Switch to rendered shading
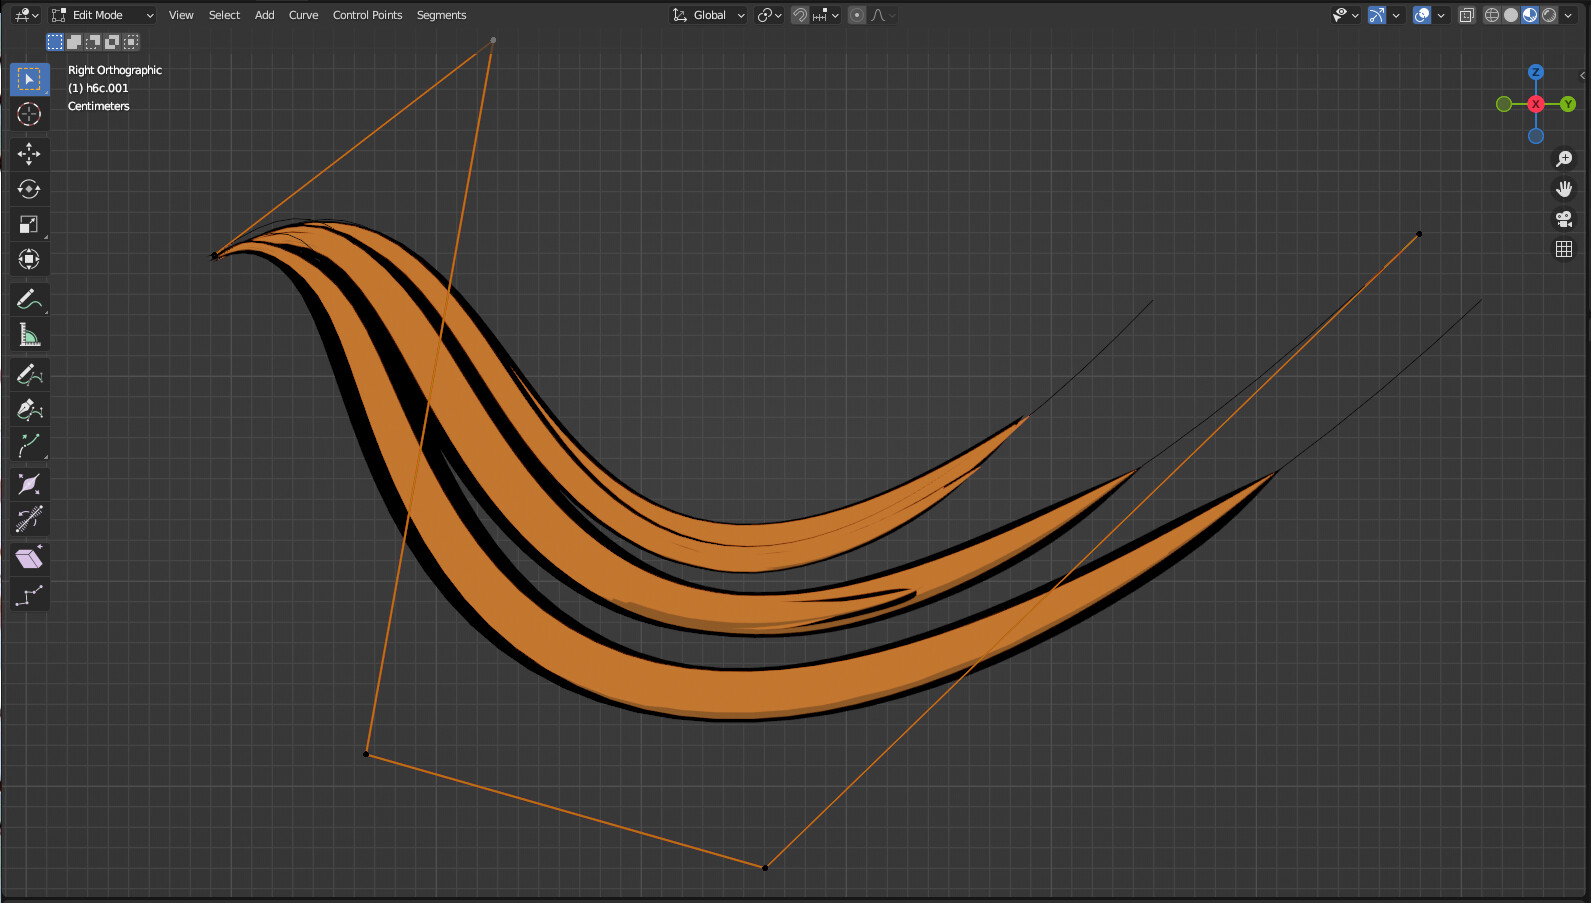This screenshot has width=1591, height=903. (1549, 15)
